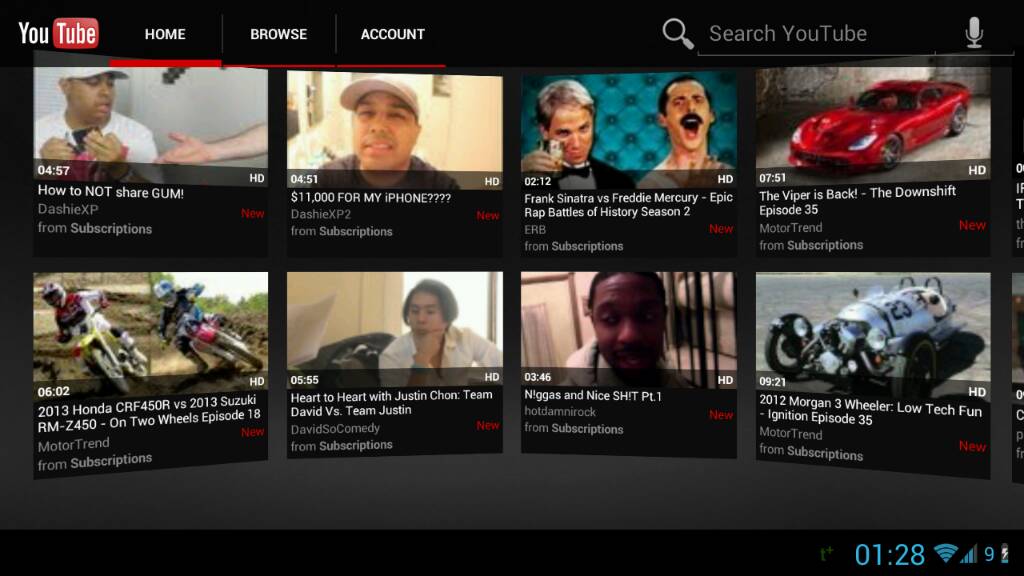Click the 'Heart to Heart with Justin Chon' title
Image resolution: width=1024 pixels, height=576 pixels.
pyautogui.click(x=391, y=403)
